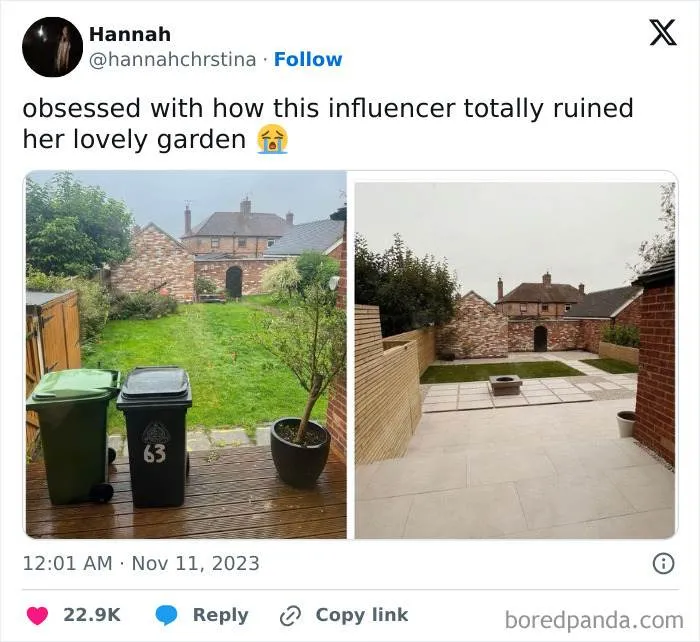Click the X logo icon
700x642 pixels.
tap(663, 33)
